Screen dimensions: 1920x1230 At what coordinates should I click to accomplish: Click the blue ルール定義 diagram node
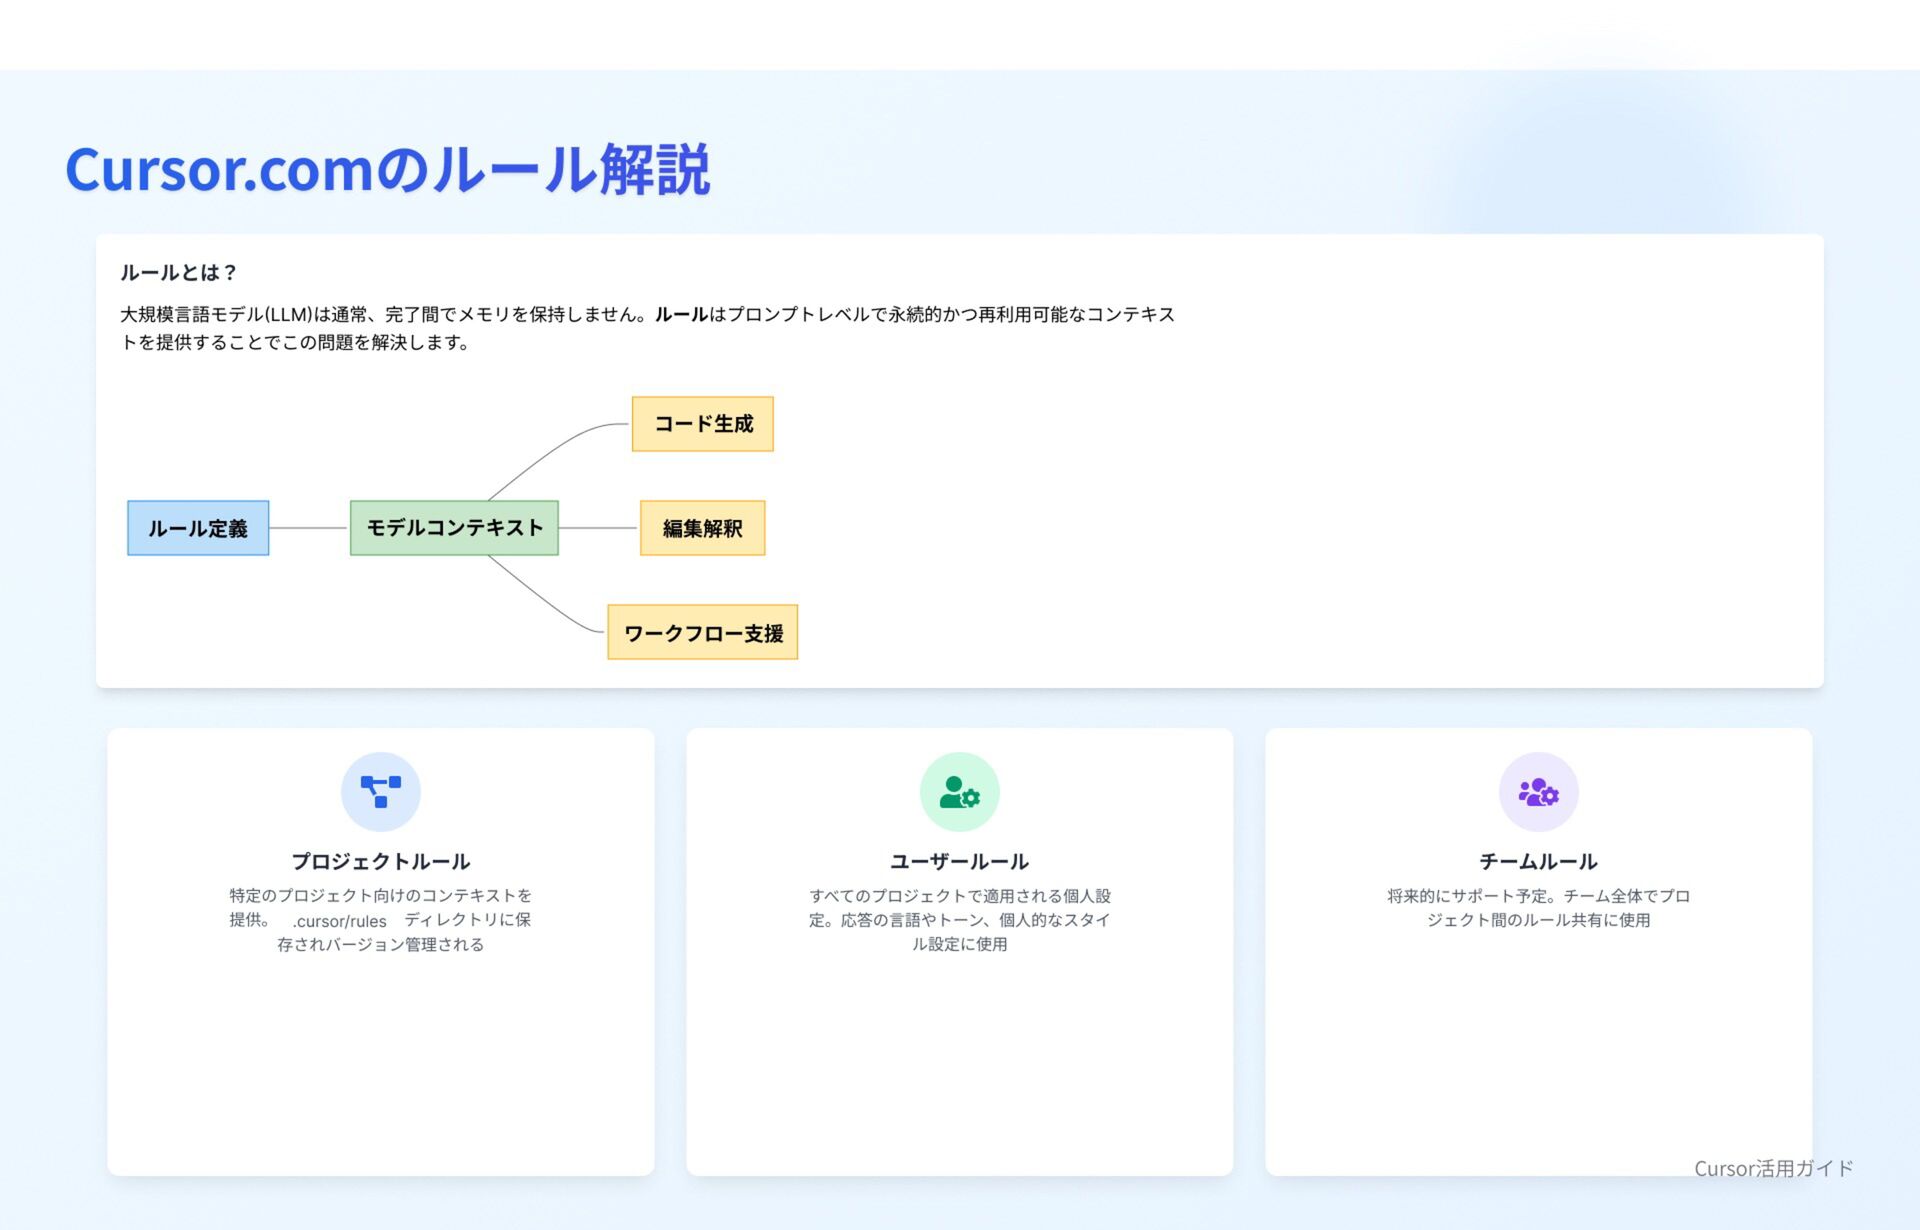point(198,528)
